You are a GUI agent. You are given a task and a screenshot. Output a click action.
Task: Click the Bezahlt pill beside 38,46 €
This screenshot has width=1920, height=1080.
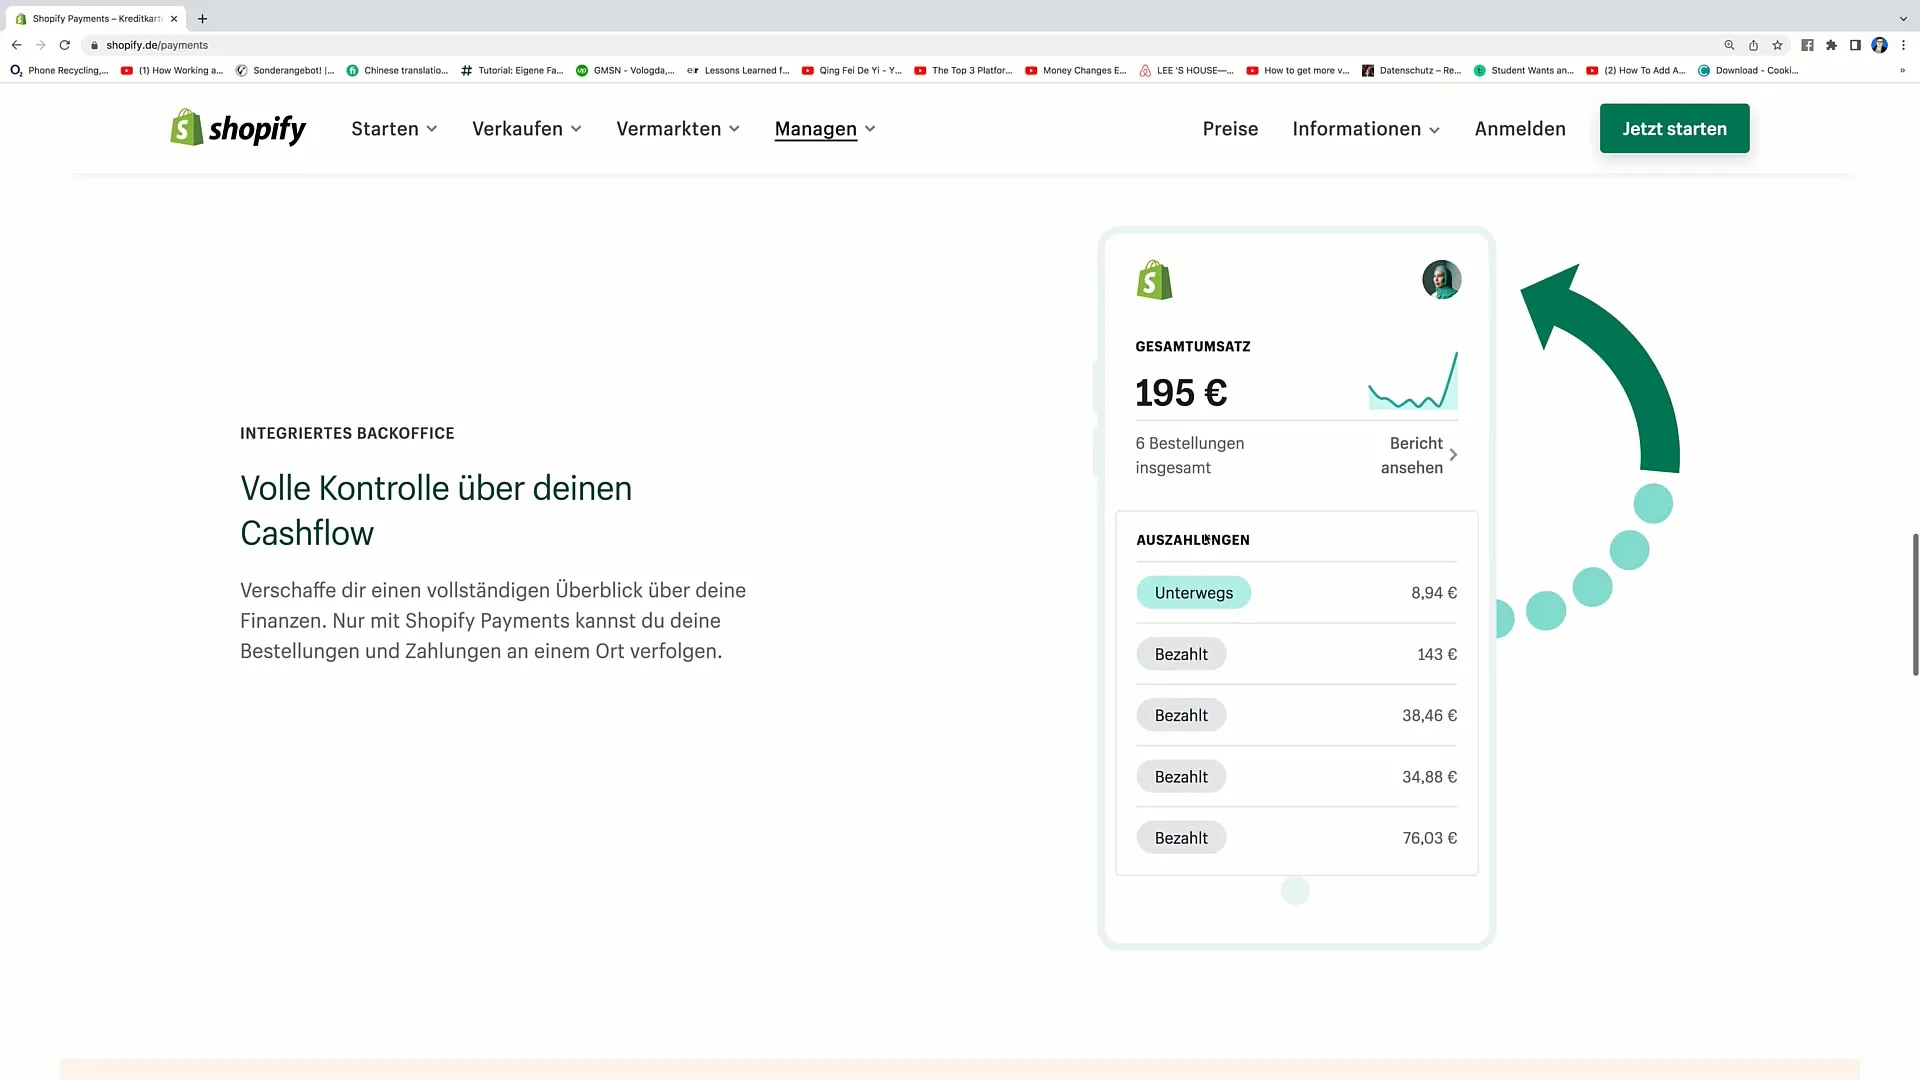click(x=1181, y=715)
